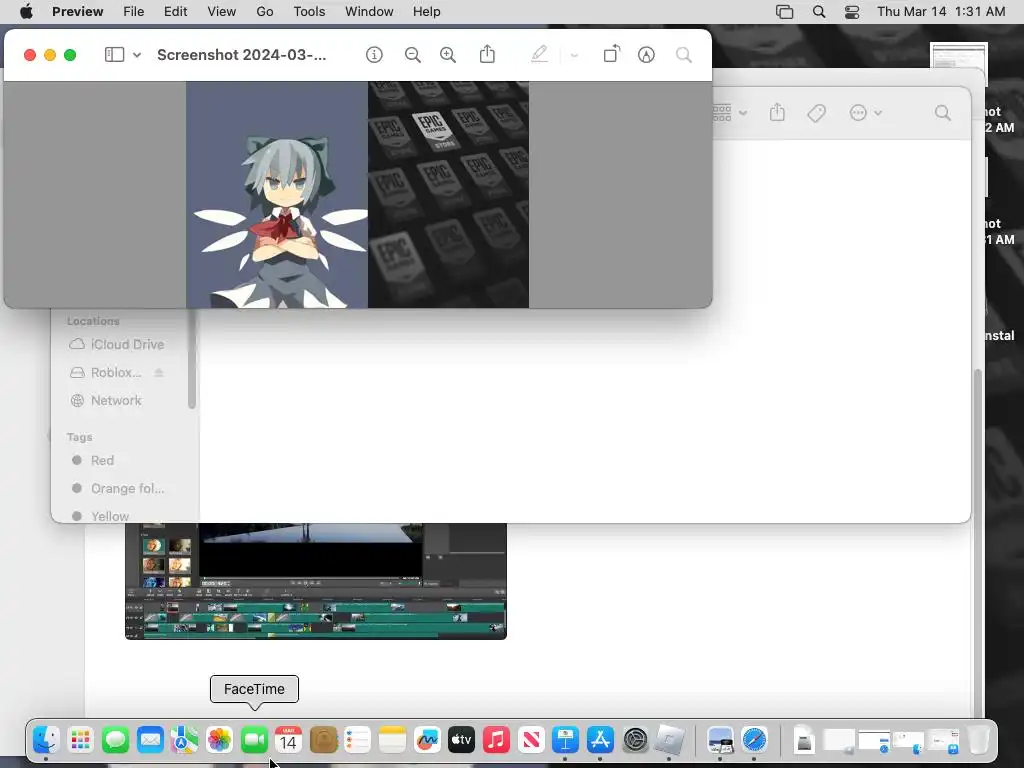Select the video editor screenshot thumbnail
Image resolution: width=1024 pixels, height=768 pixels.
tap(316, 581)
